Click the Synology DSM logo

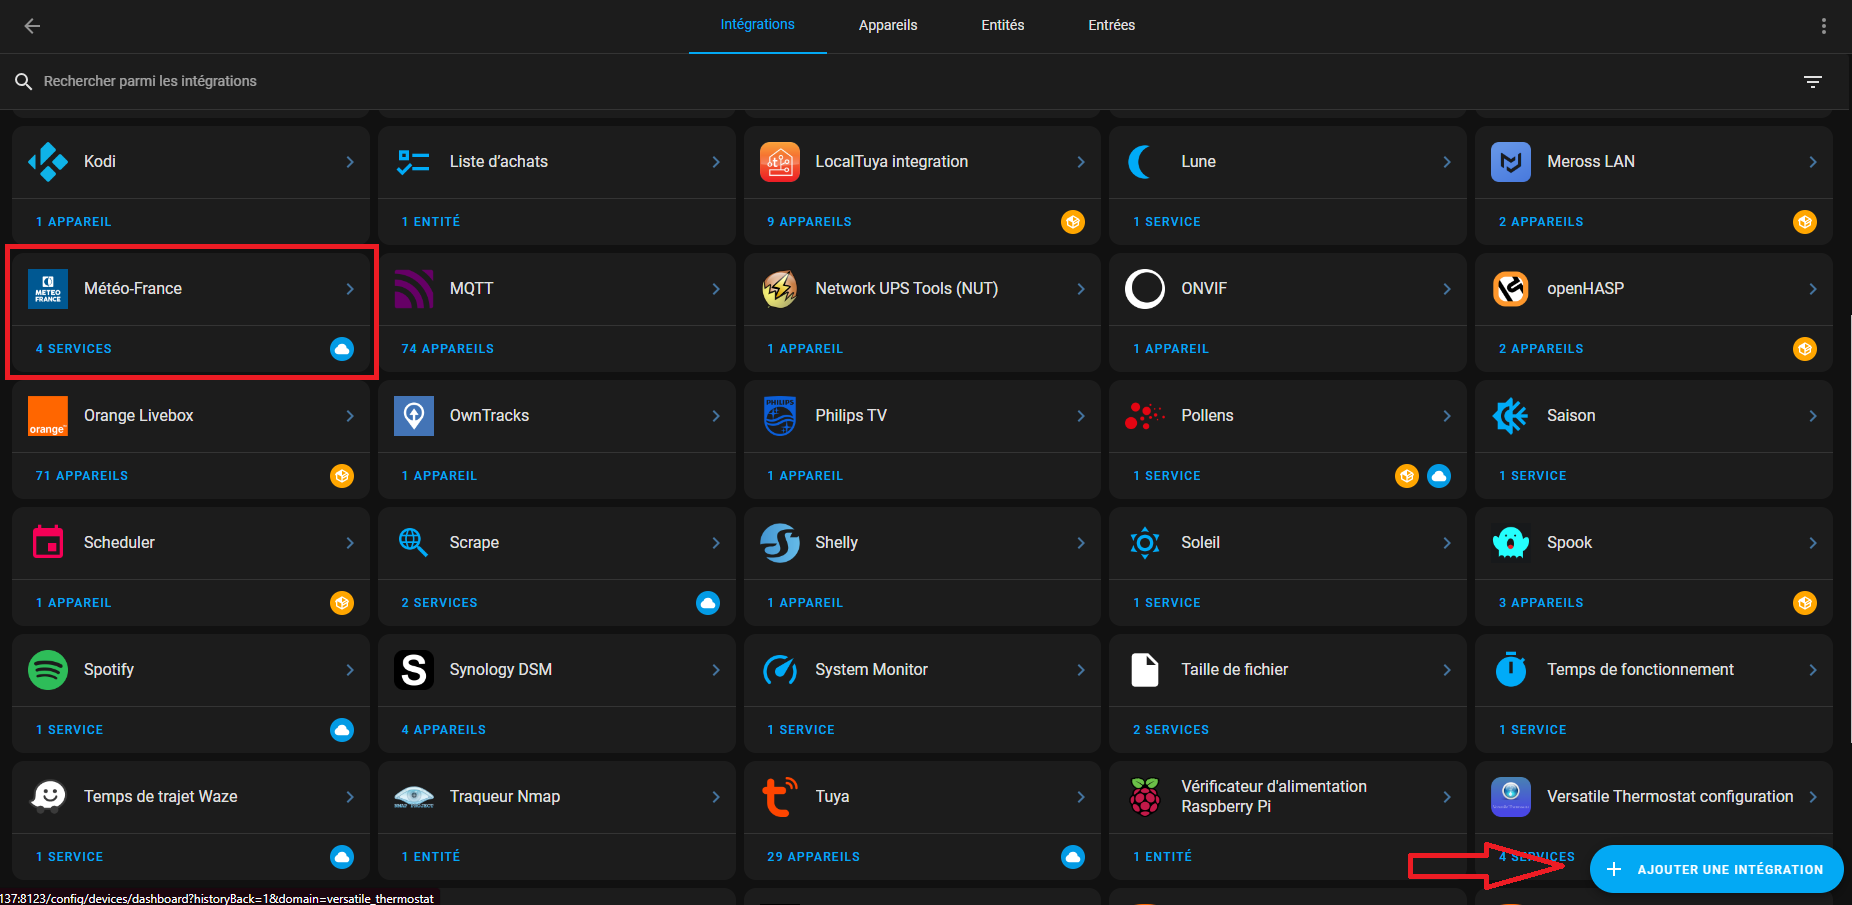pos(413,670)
